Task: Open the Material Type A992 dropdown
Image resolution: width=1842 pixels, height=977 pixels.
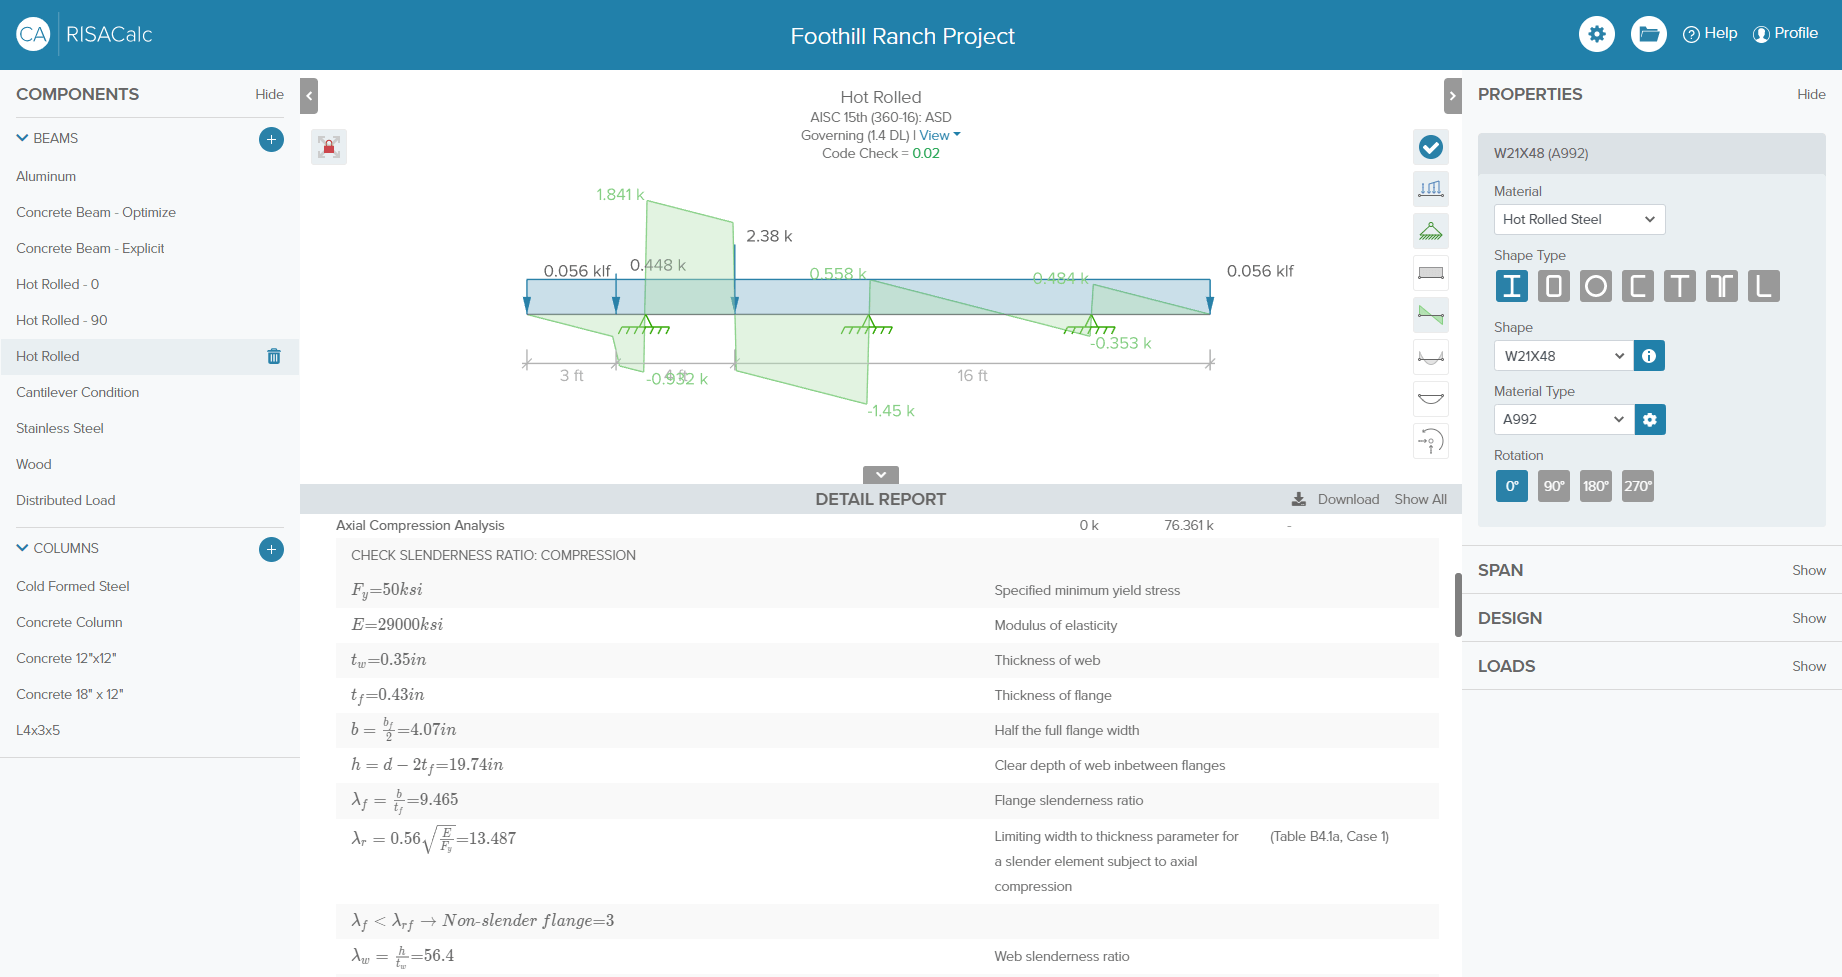Action: (x=1563, y=419)
